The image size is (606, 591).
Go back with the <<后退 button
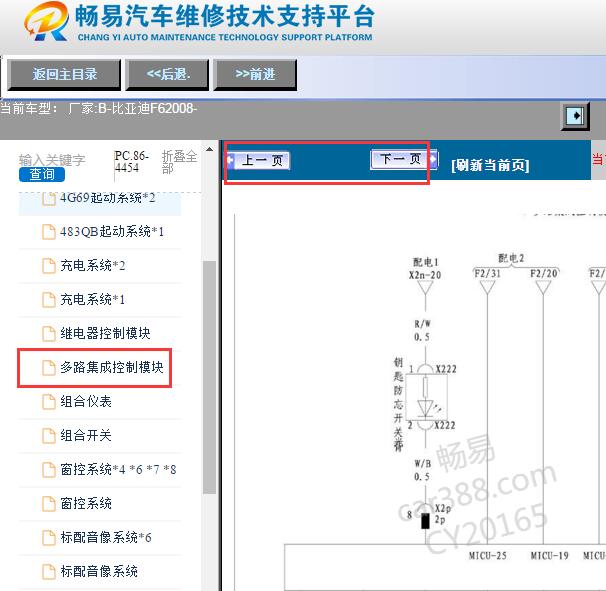pyautogui.click(x=167, y=75)
